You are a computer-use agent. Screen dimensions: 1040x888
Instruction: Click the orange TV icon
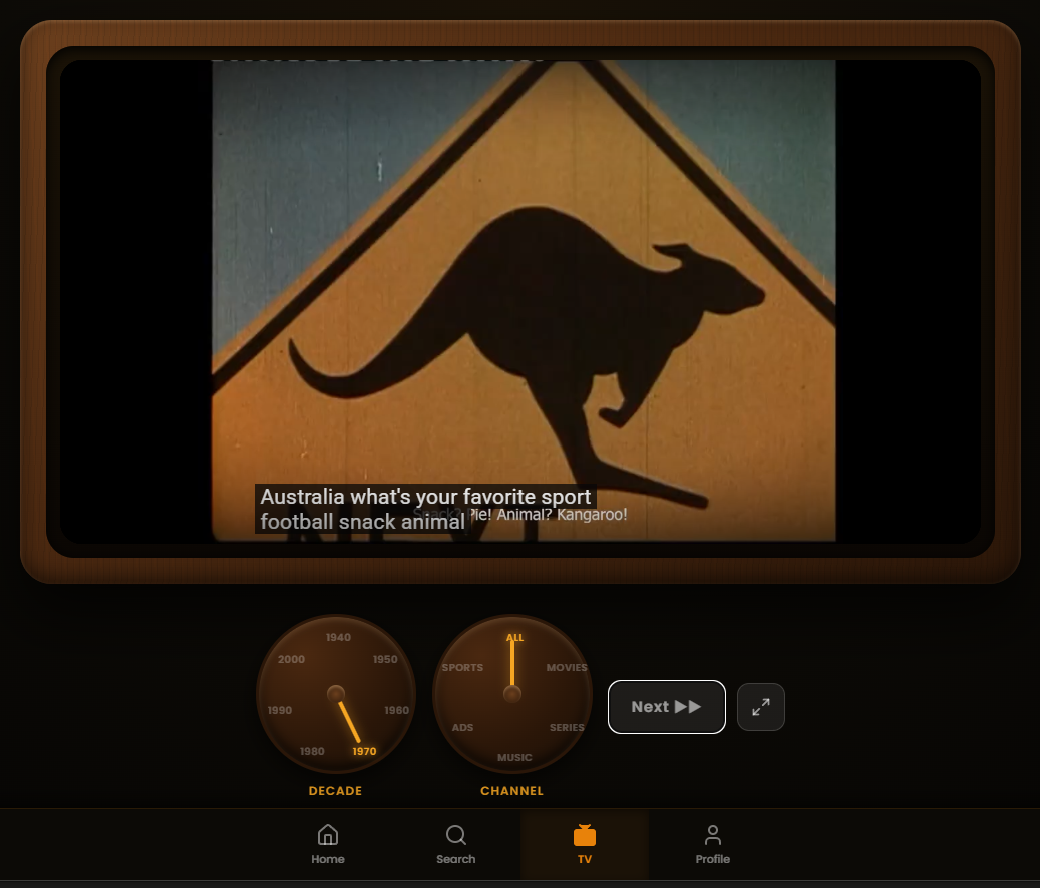pyautogui.click(x=584, y=835)
